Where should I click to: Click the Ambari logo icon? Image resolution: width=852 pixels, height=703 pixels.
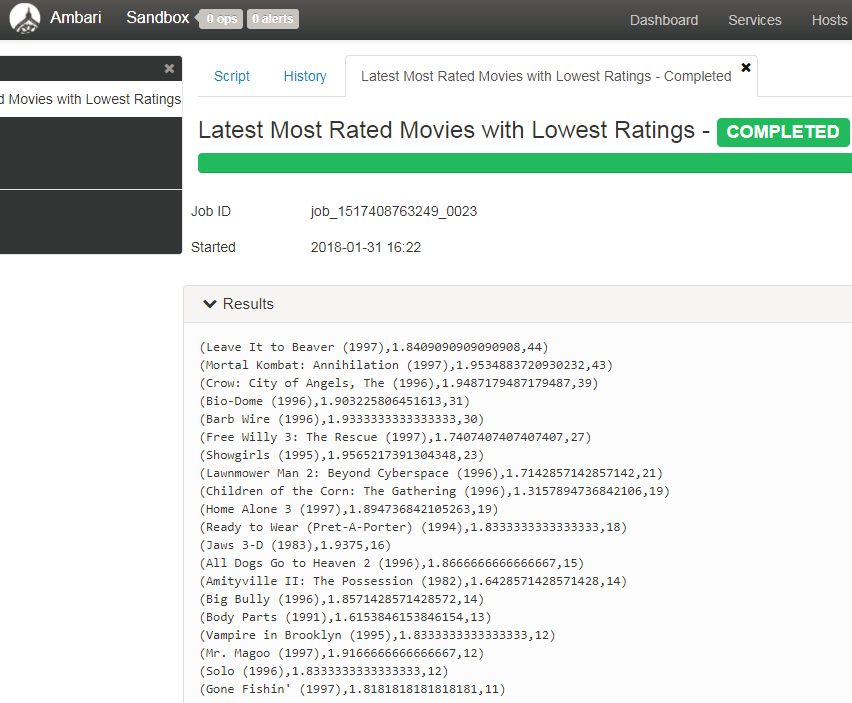(x=24, y=18)
